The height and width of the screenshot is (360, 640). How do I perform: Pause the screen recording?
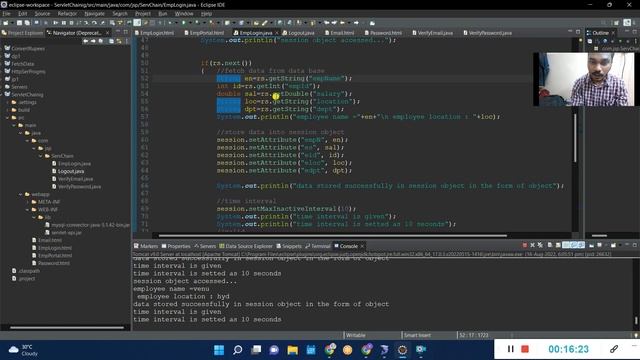click(511, 349)
